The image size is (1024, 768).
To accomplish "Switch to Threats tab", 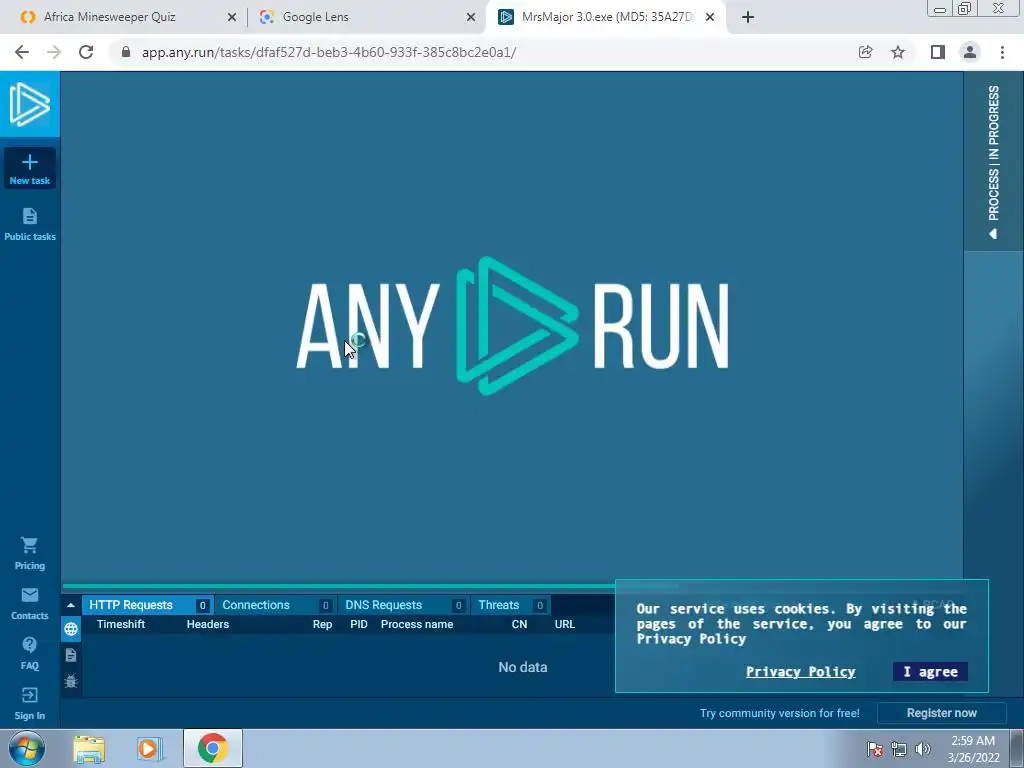I will point(510,605).
